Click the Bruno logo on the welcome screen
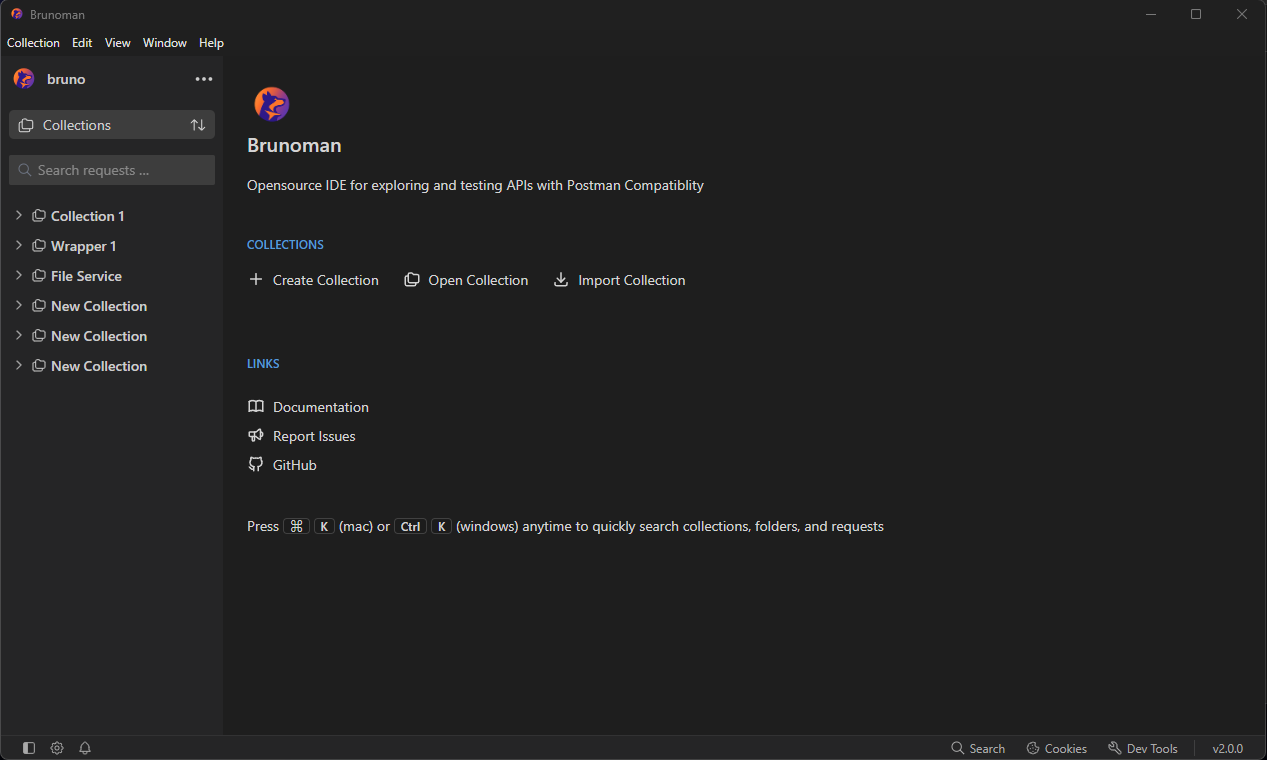Image resolution: width=1267 pixels, height=760 pixels. (x=271, y=103)
